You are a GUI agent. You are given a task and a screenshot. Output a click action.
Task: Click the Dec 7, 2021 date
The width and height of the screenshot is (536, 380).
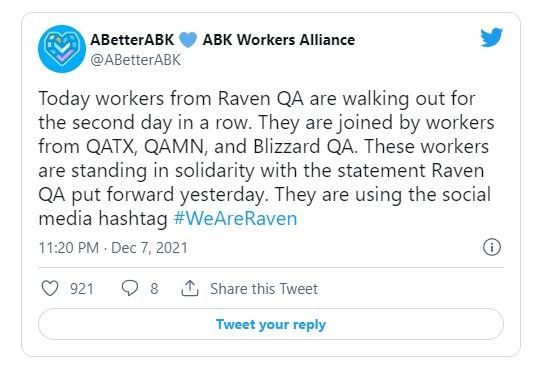[x=149, y=248]
